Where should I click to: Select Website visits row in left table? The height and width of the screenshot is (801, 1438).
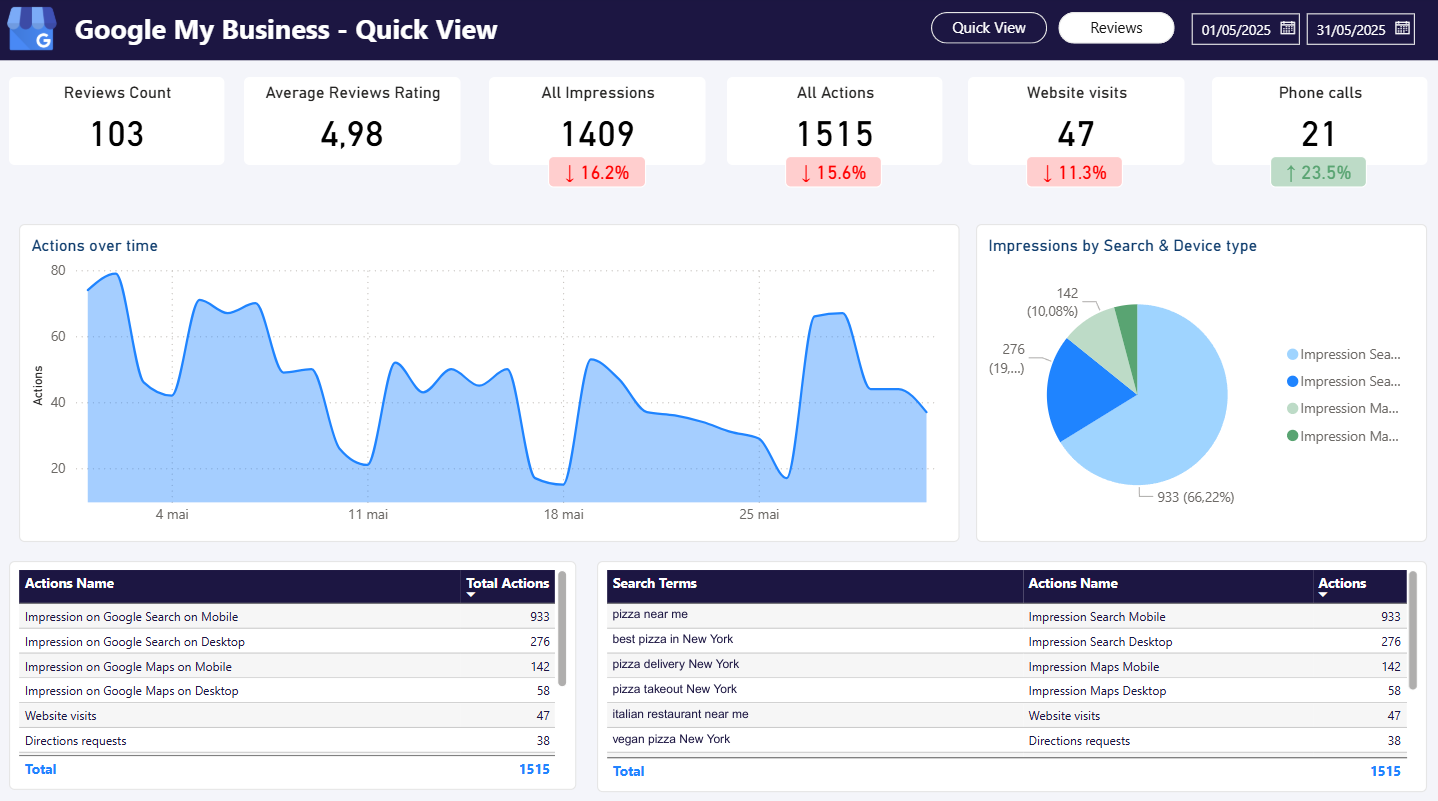[287, 716]
